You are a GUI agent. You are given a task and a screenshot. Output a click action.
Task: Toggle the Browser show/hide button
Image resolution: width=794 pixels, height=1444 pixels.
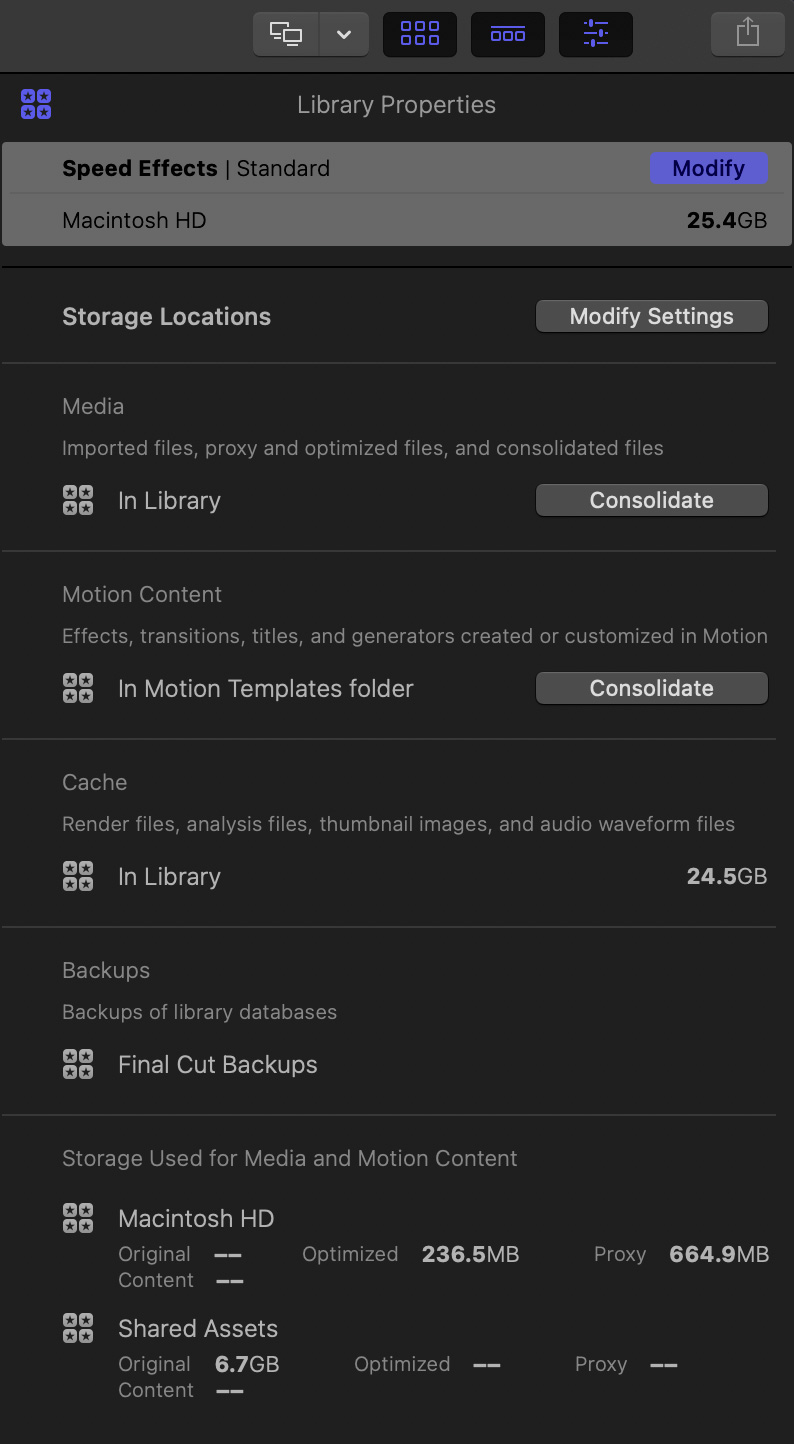point(420,34)
